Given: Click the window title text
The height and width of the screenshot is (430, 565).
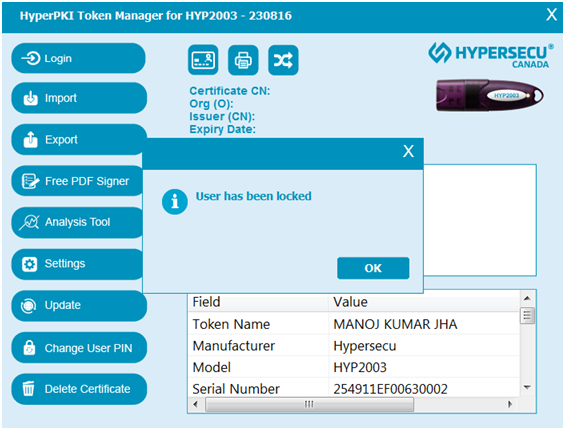Looking at the screenshot, I should [x=156, y=15].
